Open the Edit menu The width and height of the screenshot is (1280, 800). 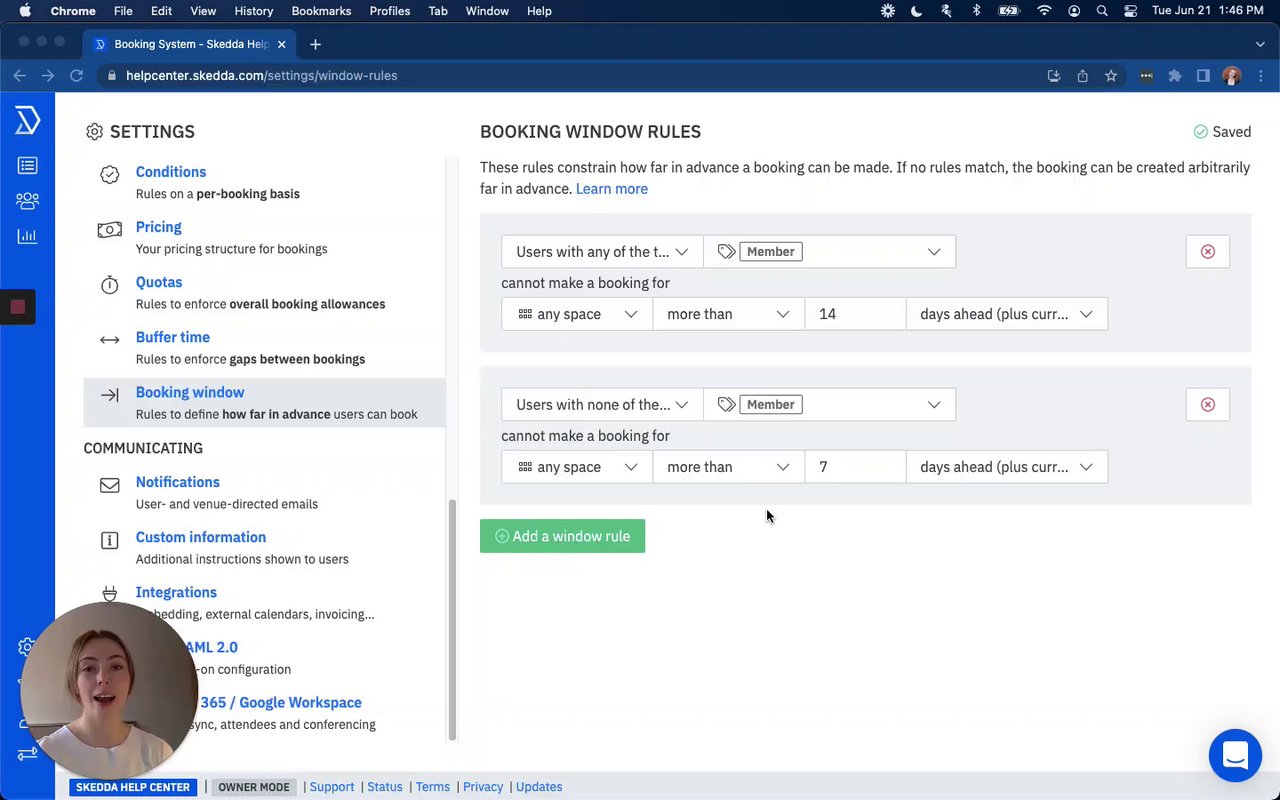(x=161, y=11)
